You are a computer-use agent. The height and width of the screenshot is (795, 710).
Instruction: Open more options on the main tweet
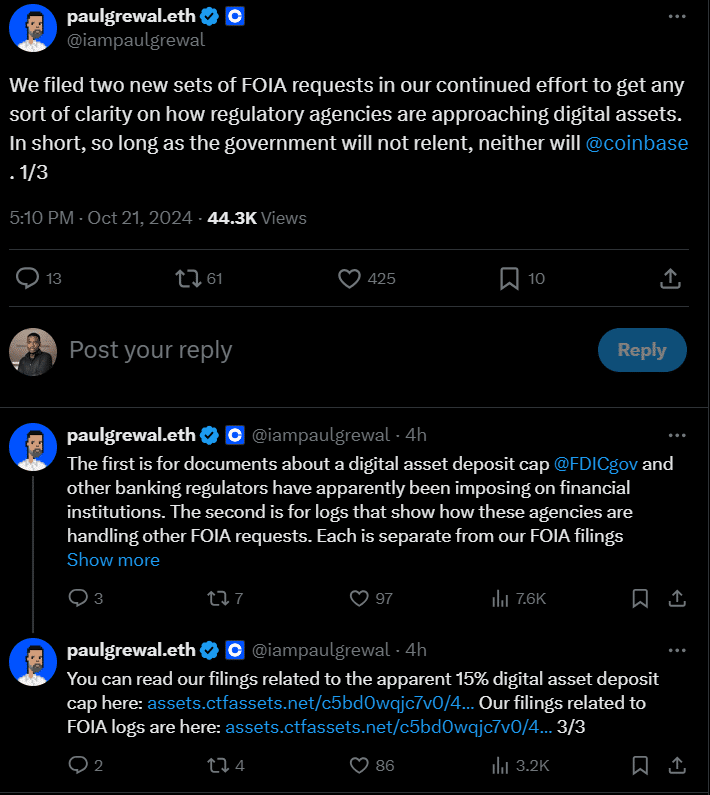(x=677, y=17)
